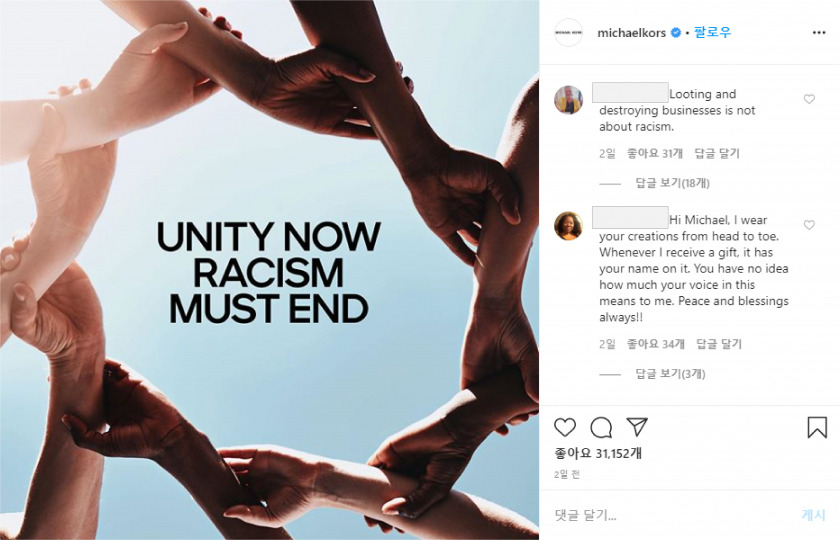Open comments via the speech bubble icon
Image resolution: width=840 pixels, height=540 pixels.
(x=601, y=428)
